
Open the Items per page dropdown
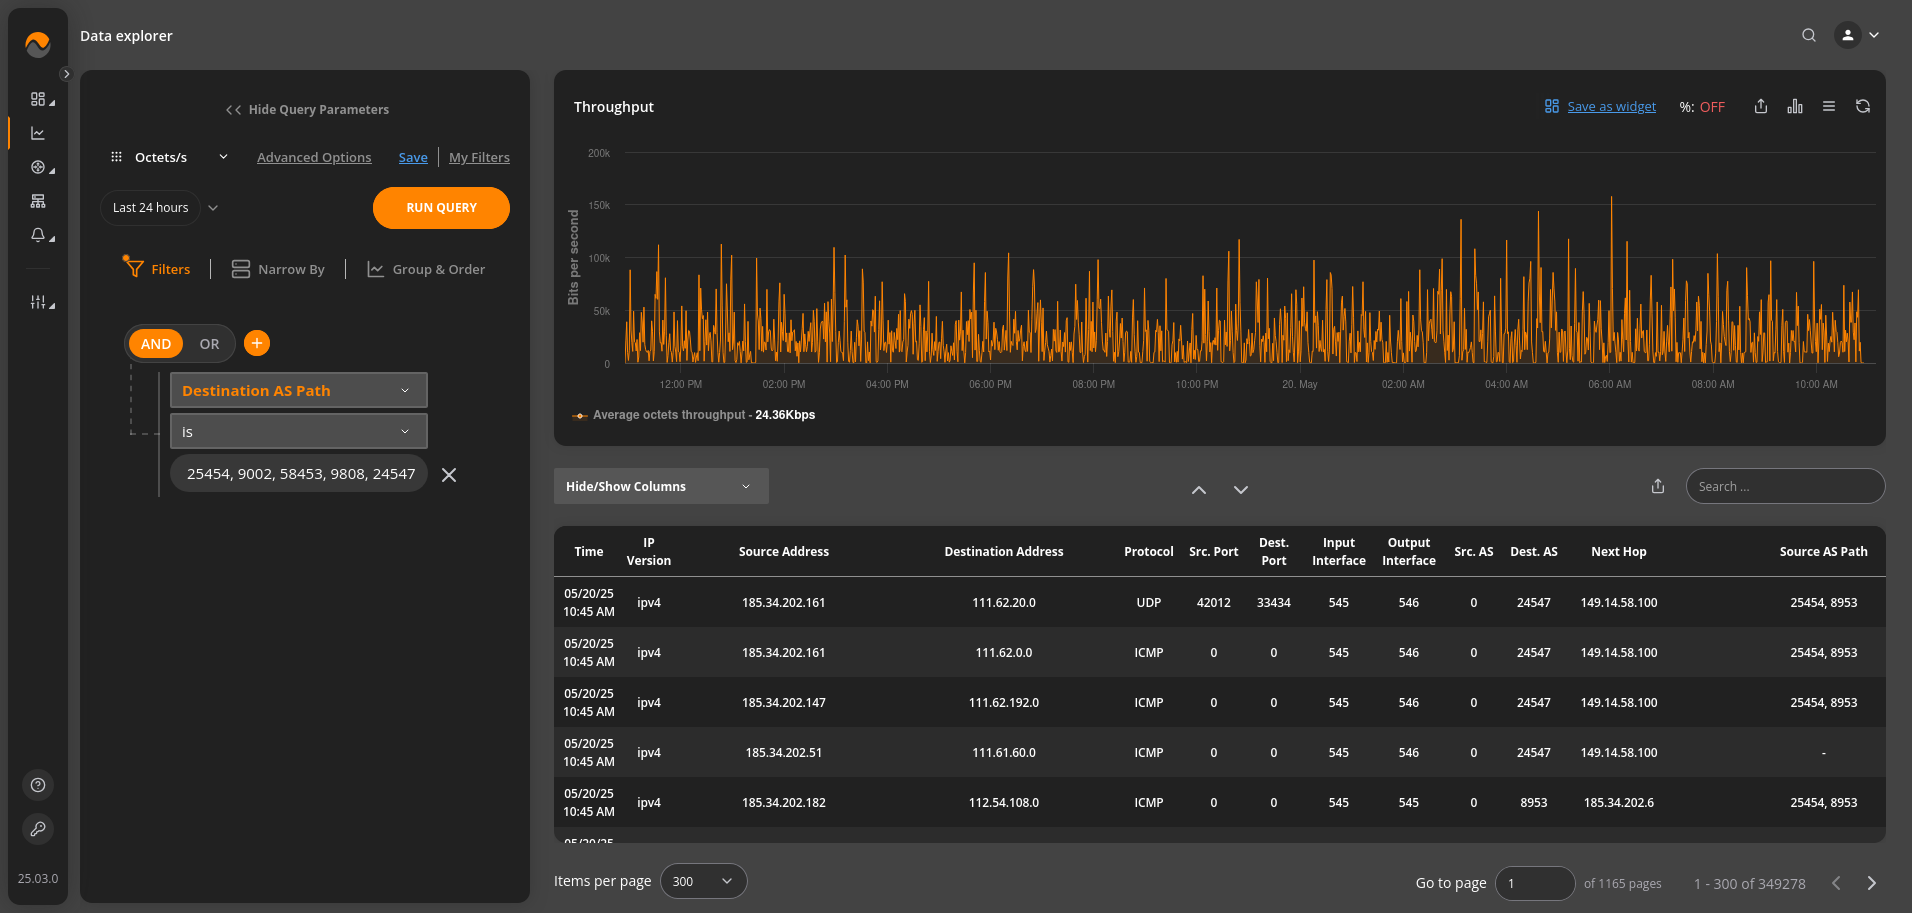703,881
